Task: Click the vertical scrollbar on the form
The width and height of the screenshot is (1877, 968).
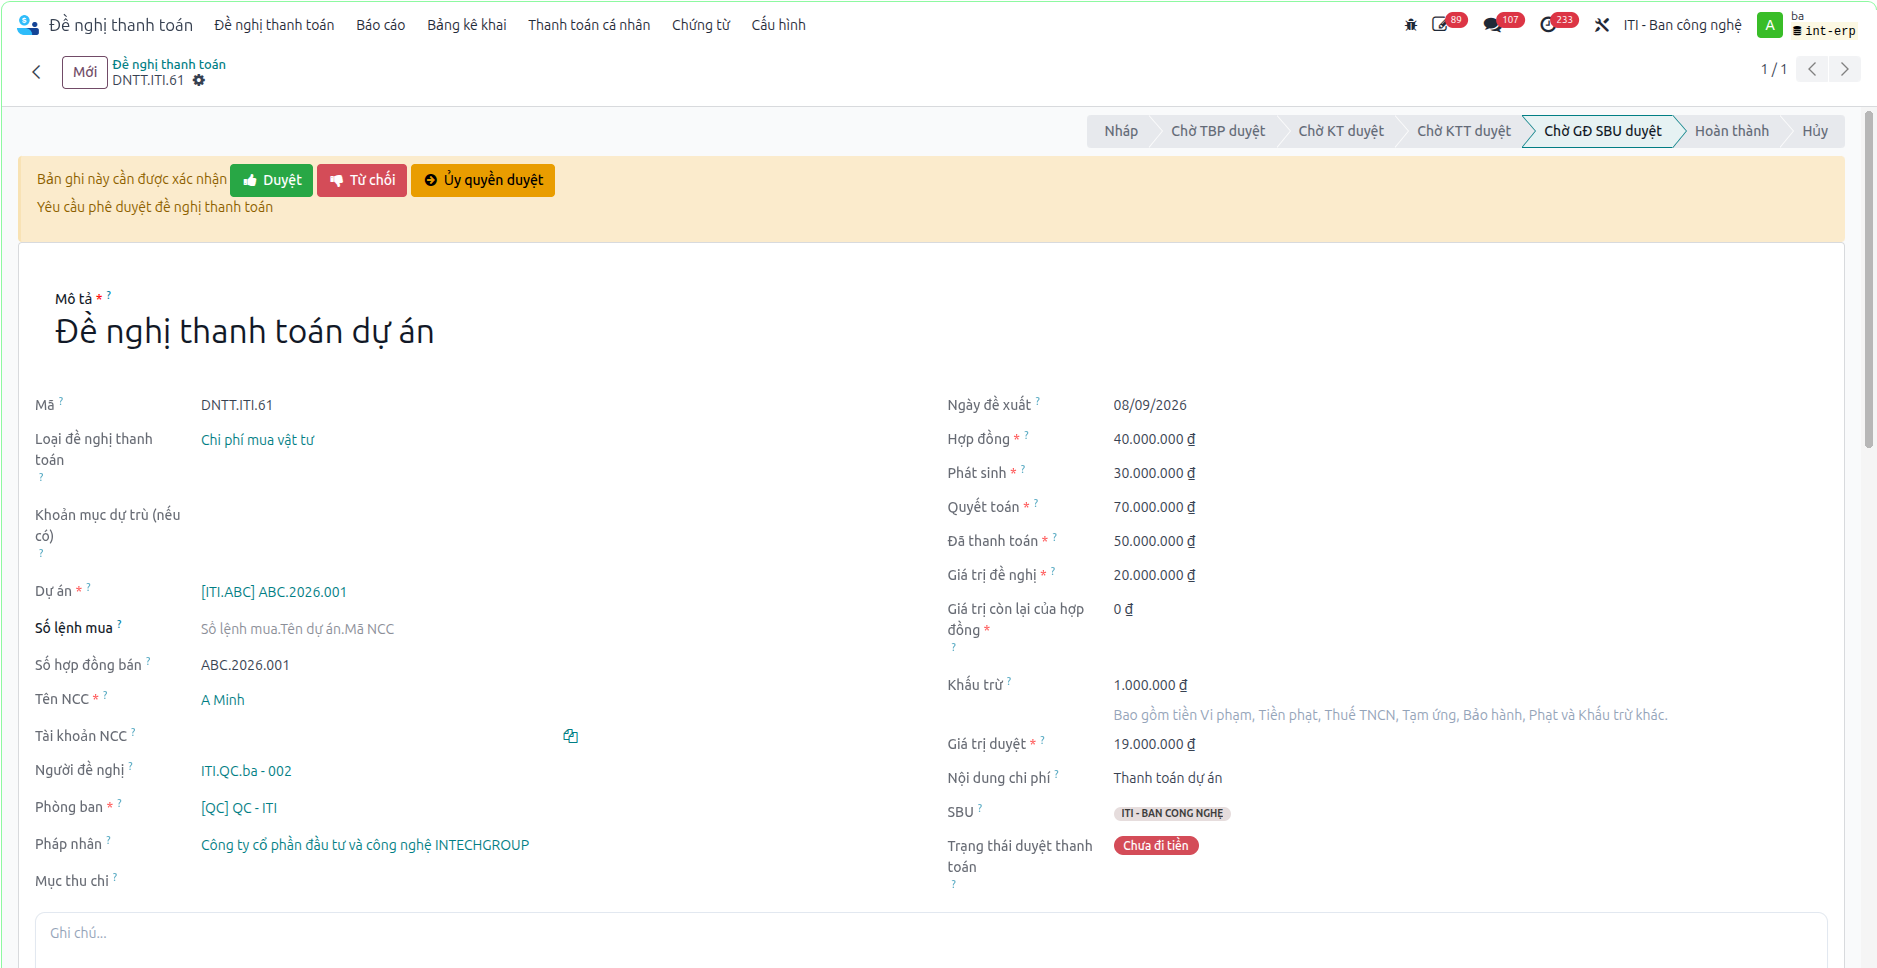Action: coord(1869,280)
